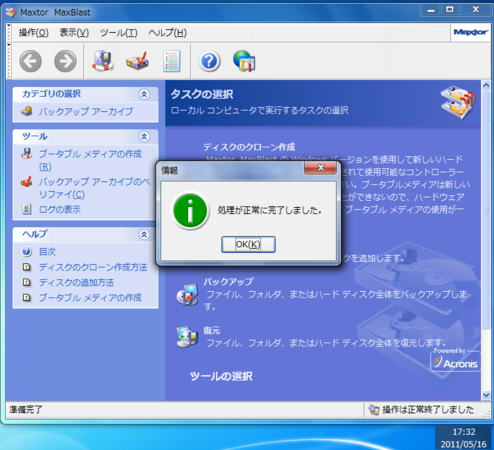The width and height of the screenshot is (494, 450).
Task: Maximize the Maxtor MaxBlast window
Action: [x=450, y=10]
